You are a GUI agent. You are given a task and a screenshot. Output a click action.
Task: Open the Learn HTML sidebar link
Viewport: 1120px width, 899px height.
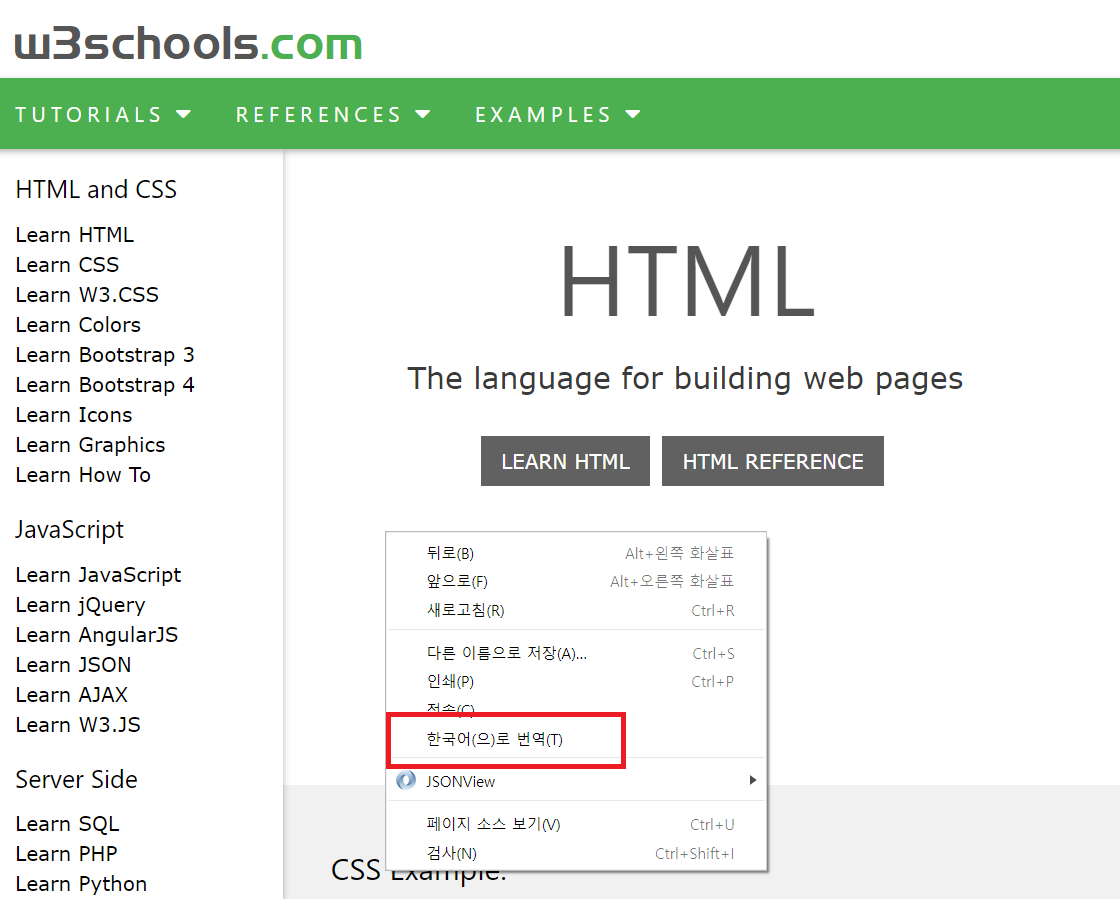pyautogui.click(x=75, y=235)
